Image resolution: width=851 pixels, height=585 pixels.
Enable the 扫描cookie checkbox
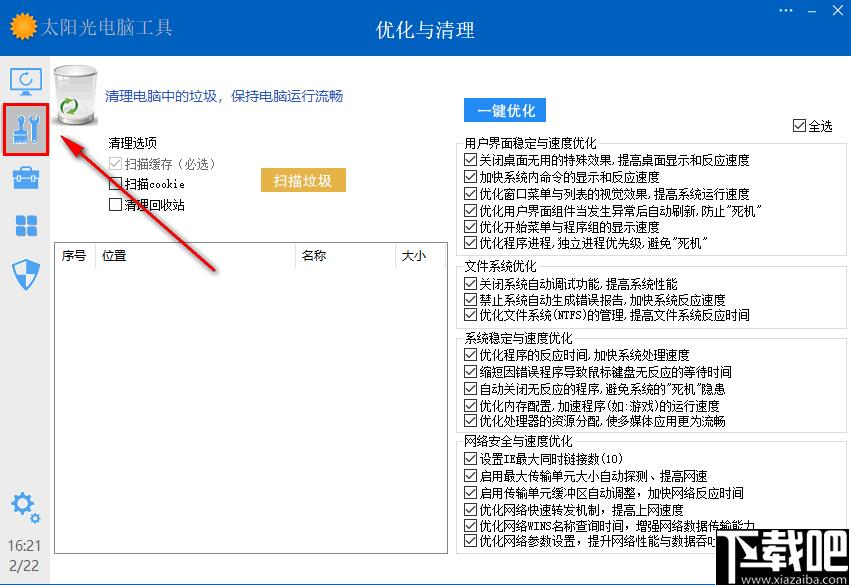click(115, 184)
